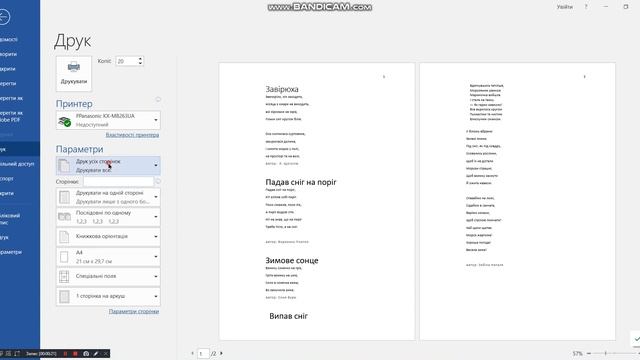Click the printer info icon near Принтер
Image resolution: width=640 pixels, height=360 pixels.
158,100
